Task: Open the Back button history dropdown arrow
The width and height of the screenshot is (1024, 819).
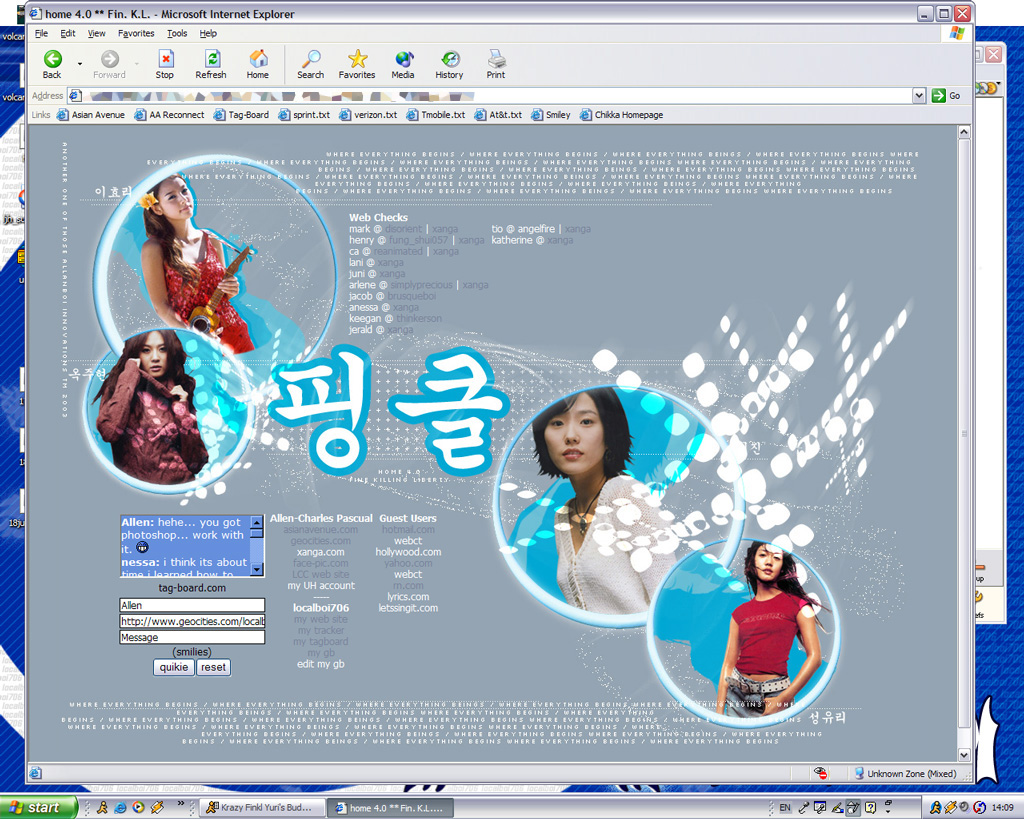Action: click(x=80, y=63)
